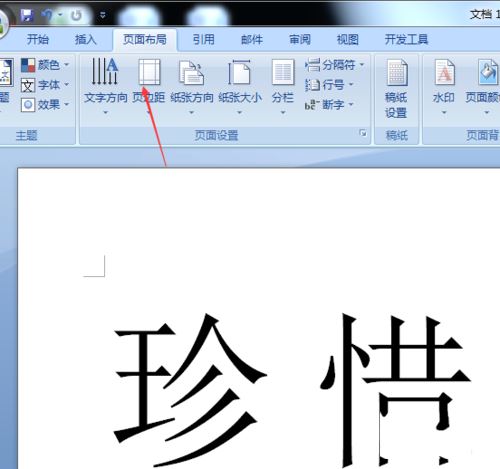Click the 页面颜色 paint bucket icon
This screenshot has width=500, height=469.
(488, 72)
